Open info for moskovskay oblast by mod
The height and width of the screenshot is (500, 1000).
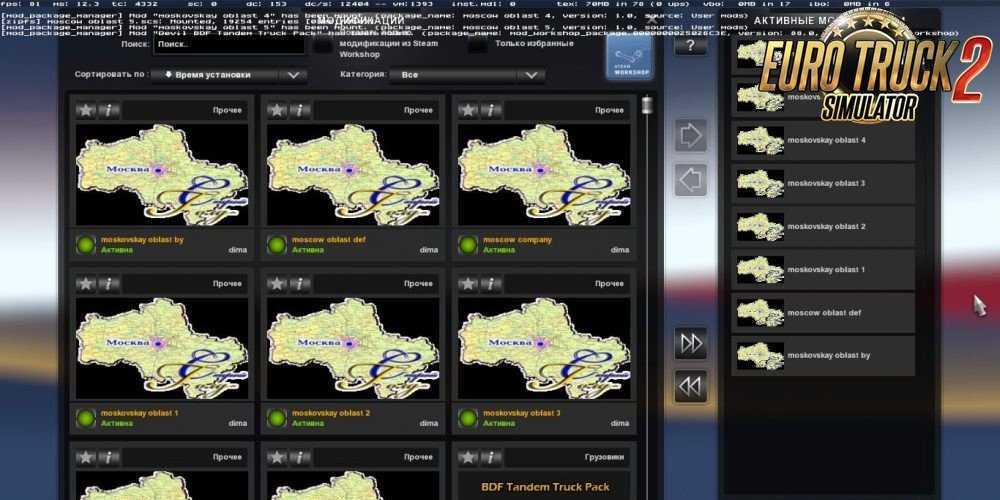[109, 110]
